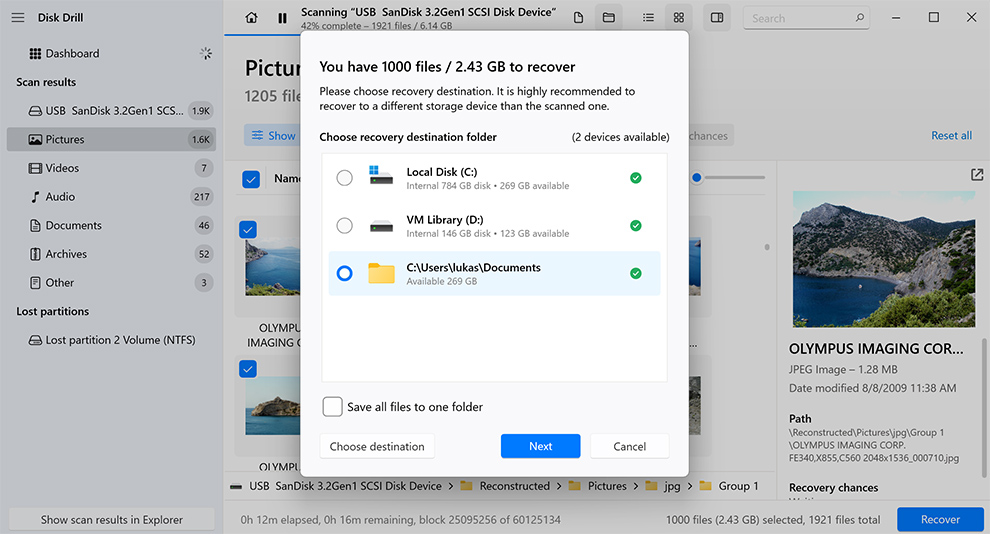Click the Pictures 1.6K count badge
990x534 pixels.
201,139
